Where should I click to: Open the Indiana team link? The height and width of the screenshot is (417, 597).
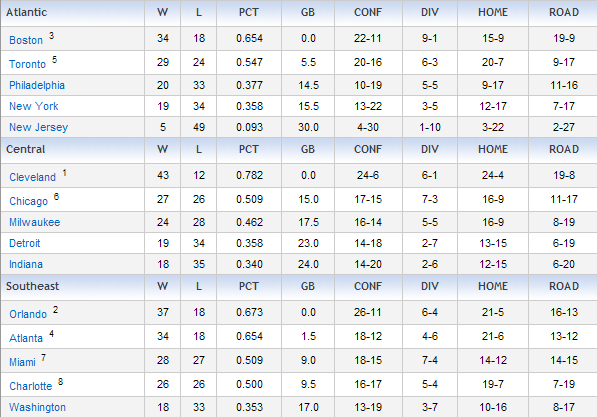[26, 264]
